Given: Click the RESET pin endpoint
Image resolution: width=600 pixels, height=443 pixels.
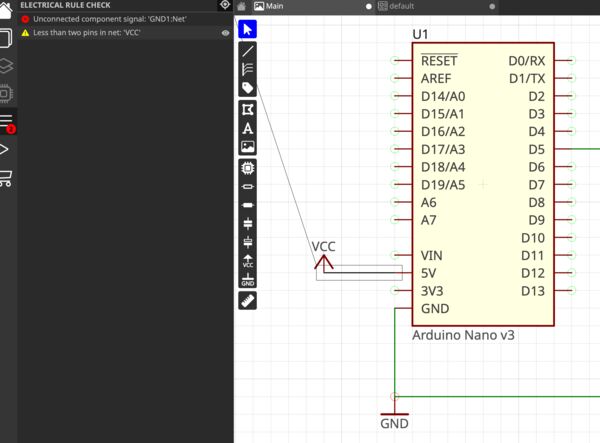Looking at the screenshot, I should [x=395, y=60].
